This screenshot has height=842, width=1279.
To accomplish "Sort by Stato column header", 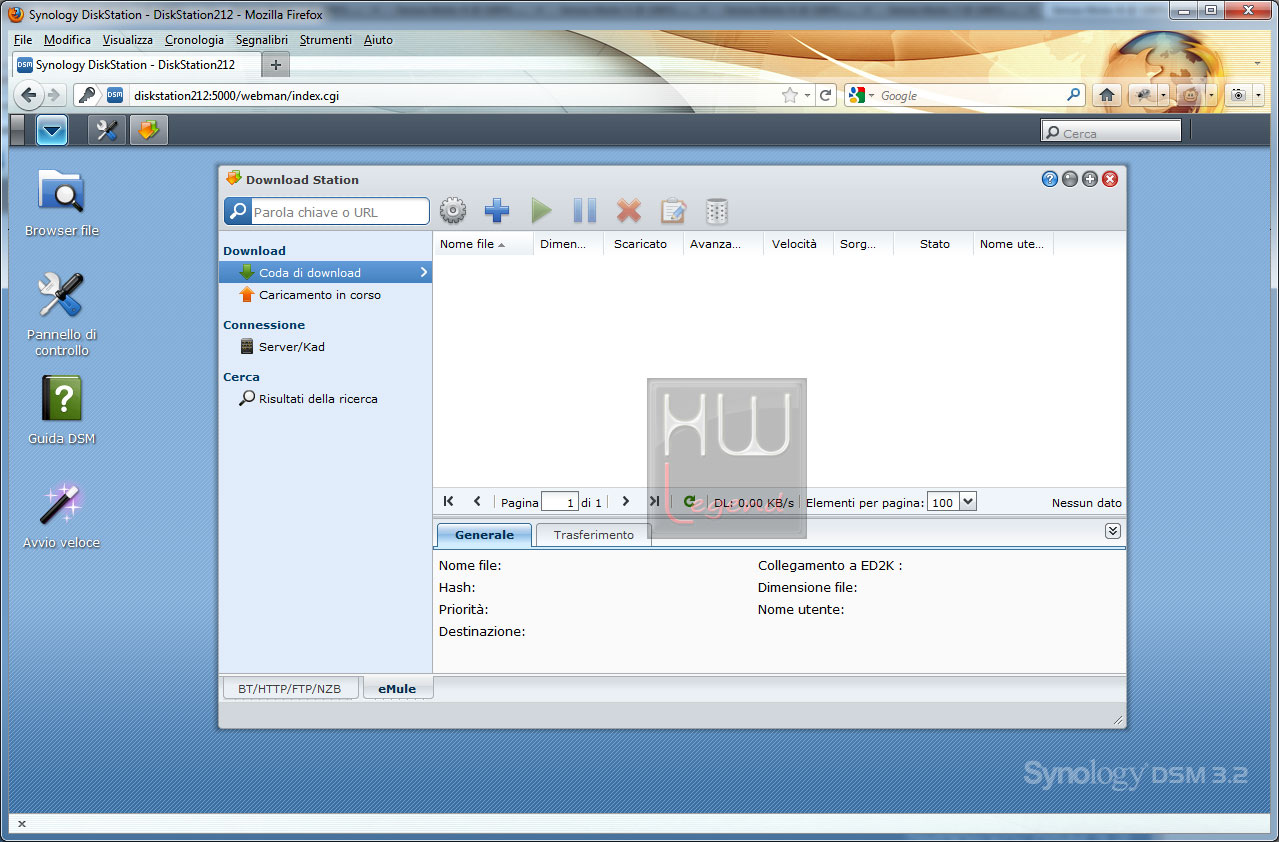I will 934,244.
